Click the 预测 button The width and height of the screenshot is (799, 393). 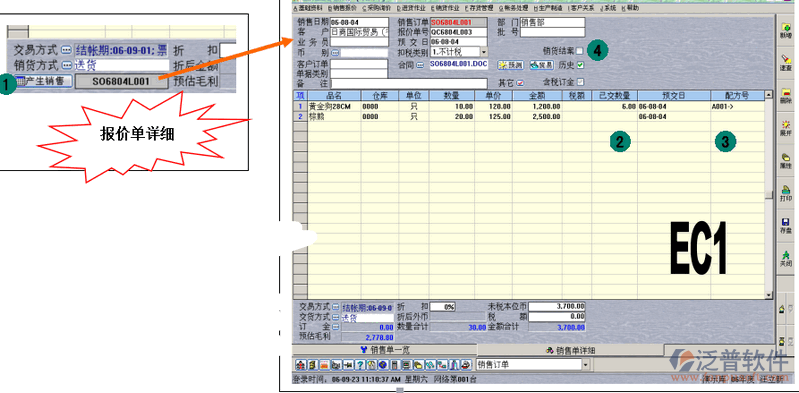pos(511,65)
